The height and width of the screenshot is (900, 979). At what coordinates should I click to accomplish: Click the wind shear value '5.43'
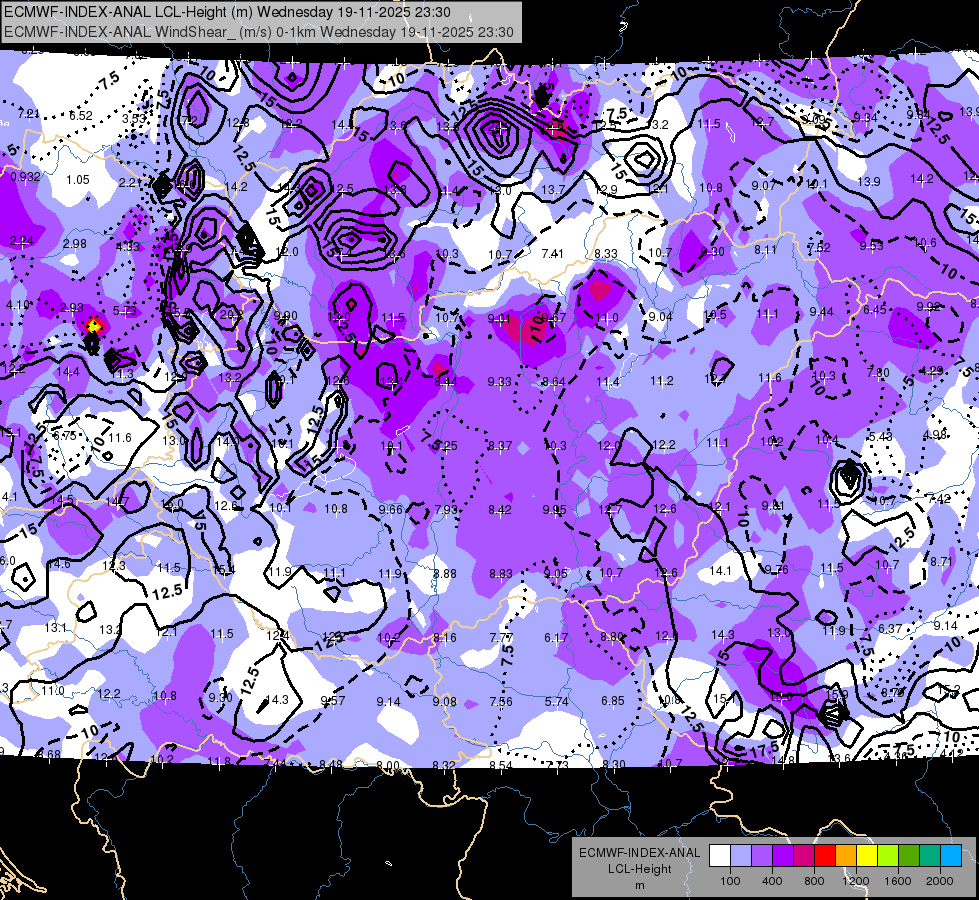pos(880,437)
